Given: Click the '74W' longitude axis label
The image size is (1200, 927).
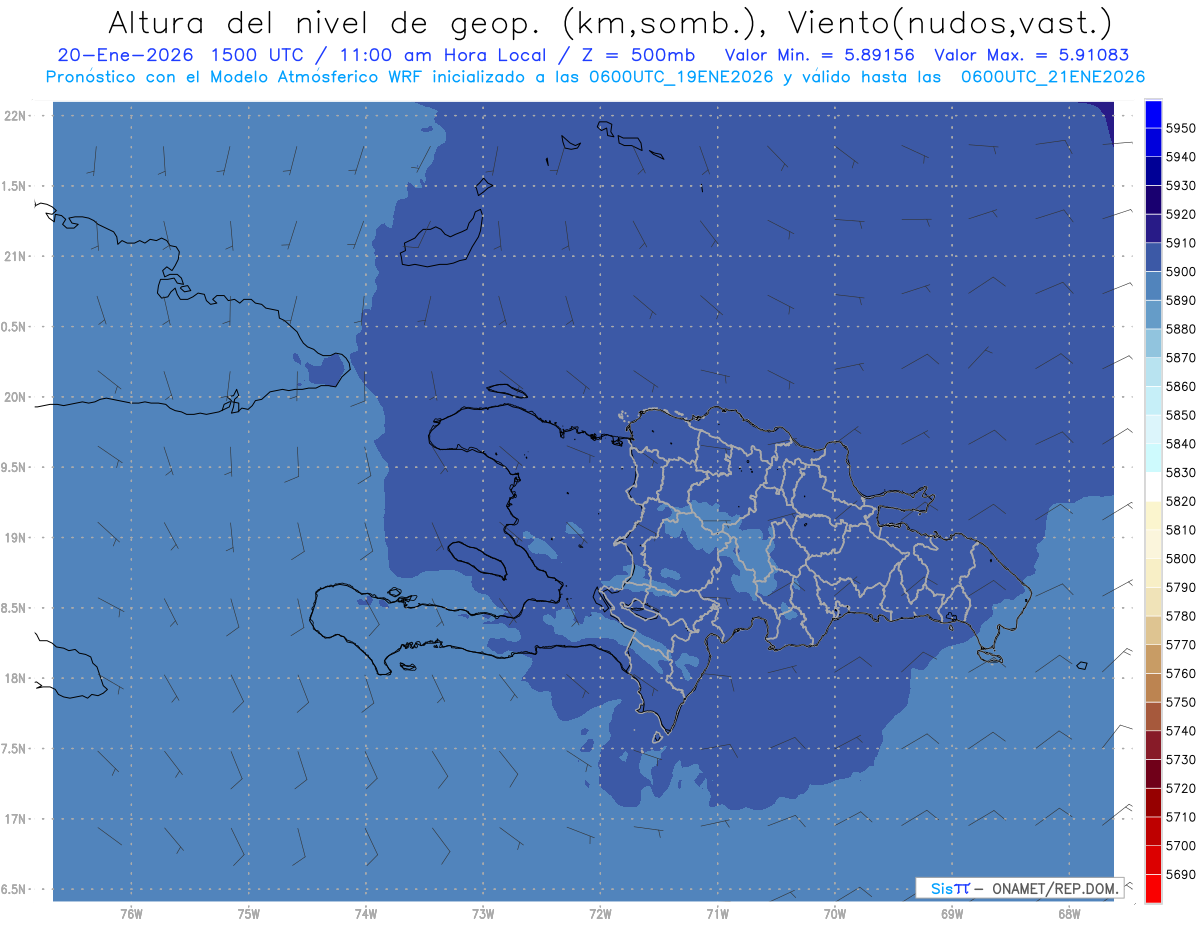Looking at the screenshot, I should (x=366, y=914).
